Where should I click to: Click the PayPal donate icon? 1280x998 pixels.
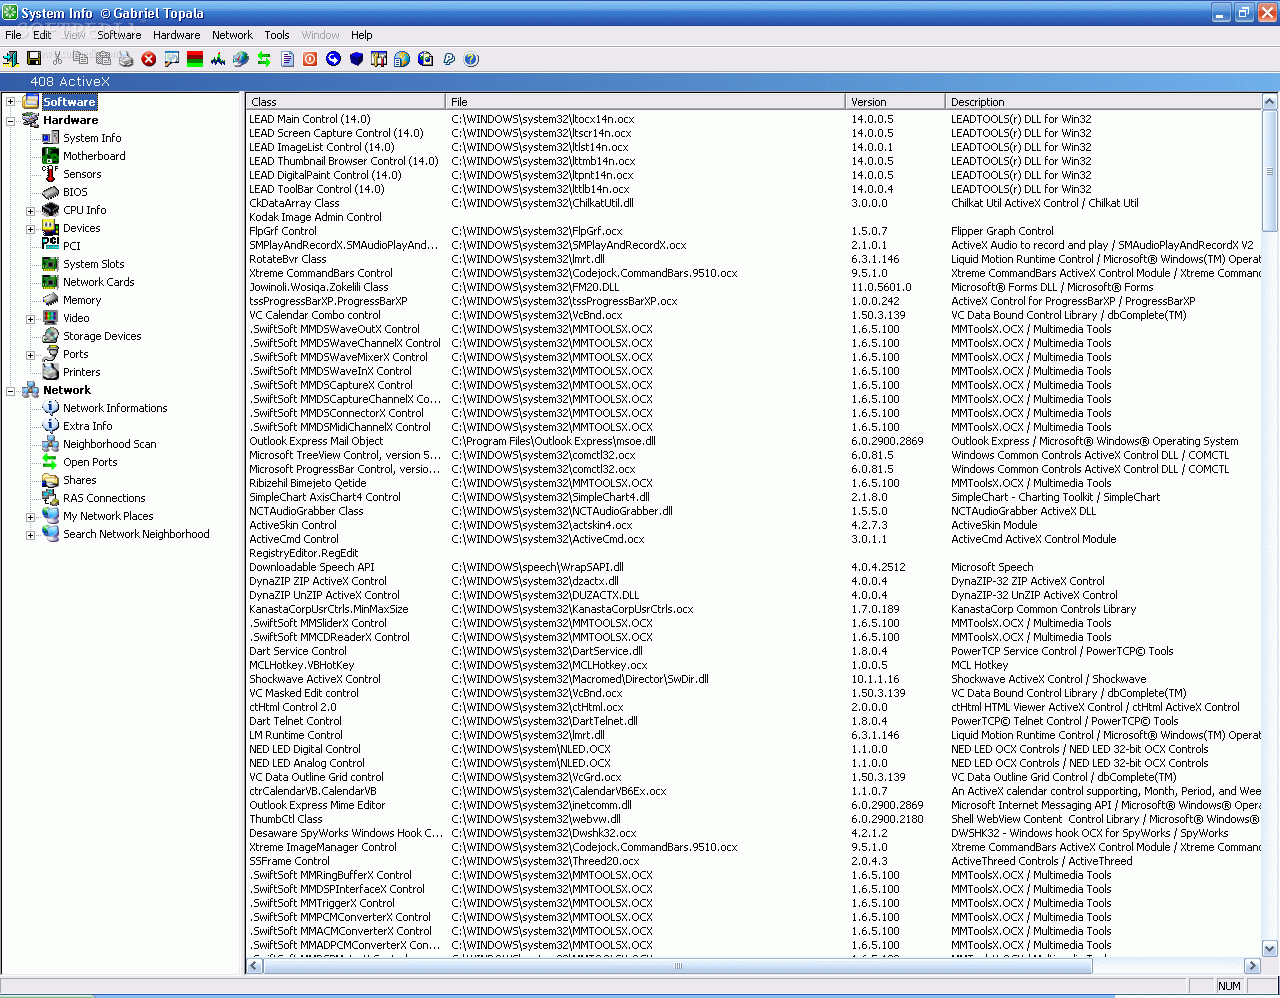[448, 59]
